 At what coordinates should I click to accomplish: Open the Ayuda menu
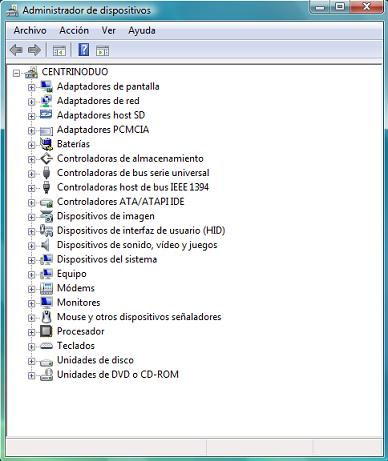142,30
